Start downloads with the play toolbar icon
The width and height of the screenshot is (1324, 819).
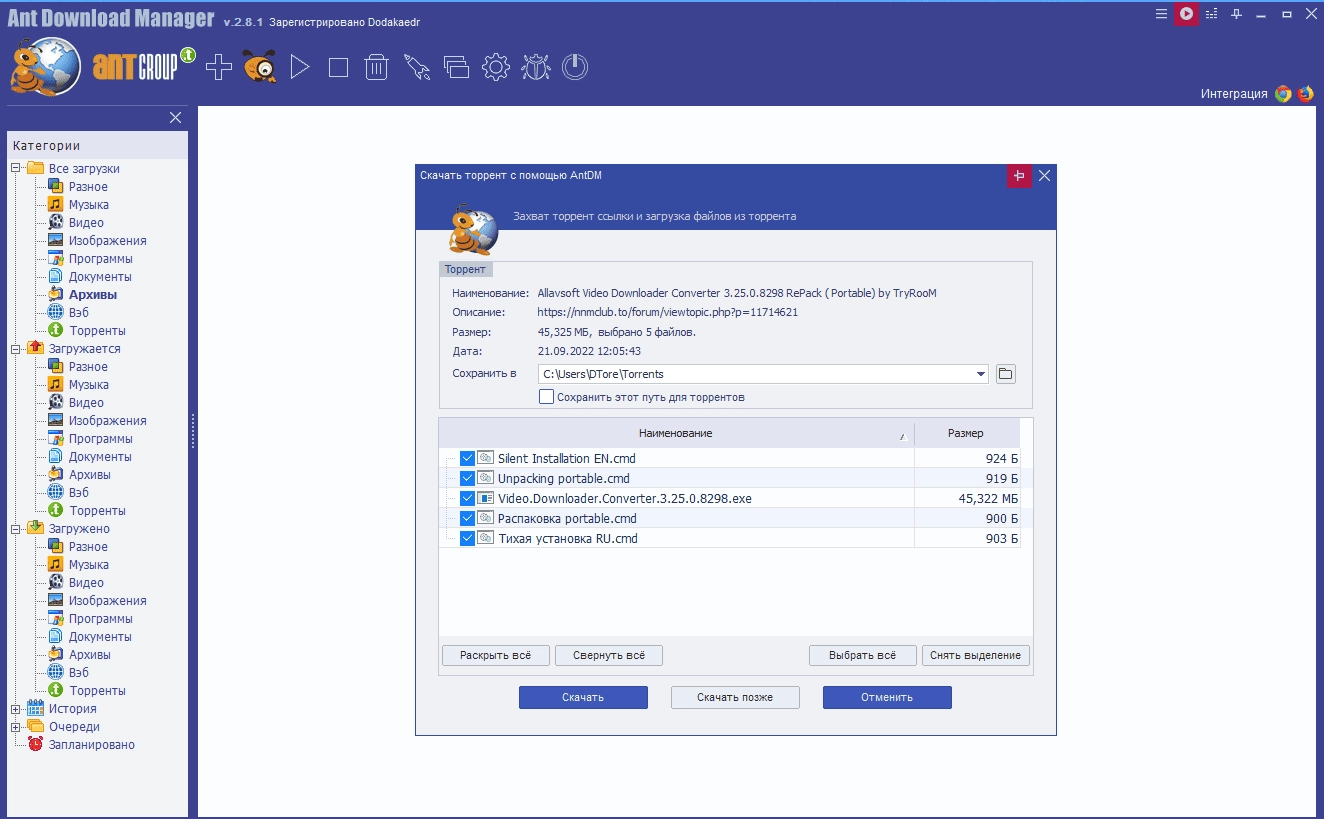click(300, 67)
